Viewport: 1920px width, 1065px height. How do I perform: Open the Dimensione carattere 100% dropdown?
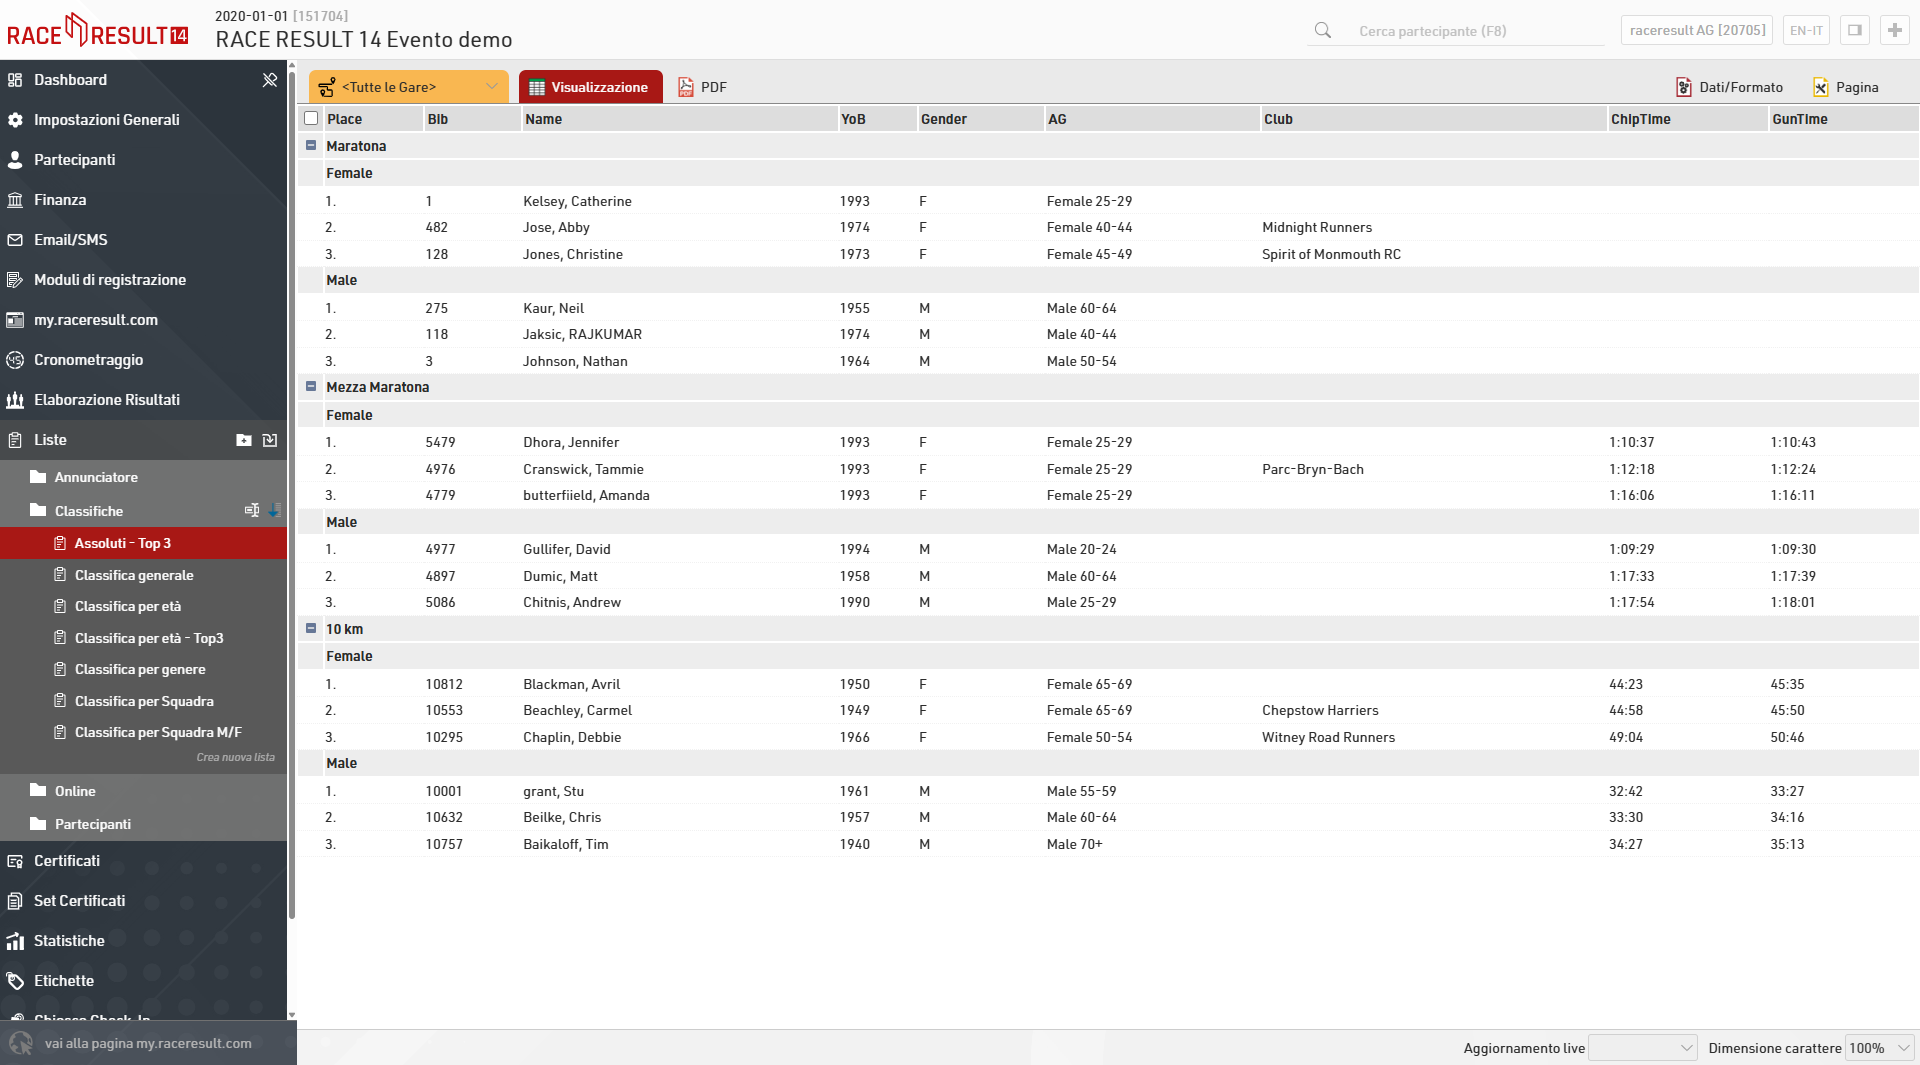coord(1879,1048)
